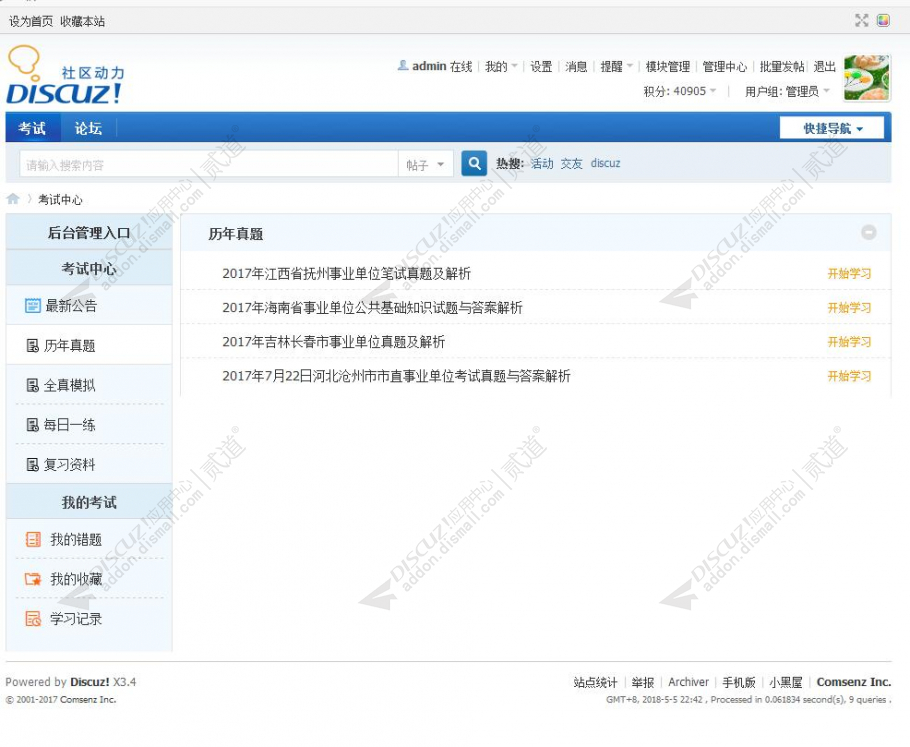910x747 pixels.
Task: Collapse the 历年真题 panel with round button
Action: coord(869,232)
